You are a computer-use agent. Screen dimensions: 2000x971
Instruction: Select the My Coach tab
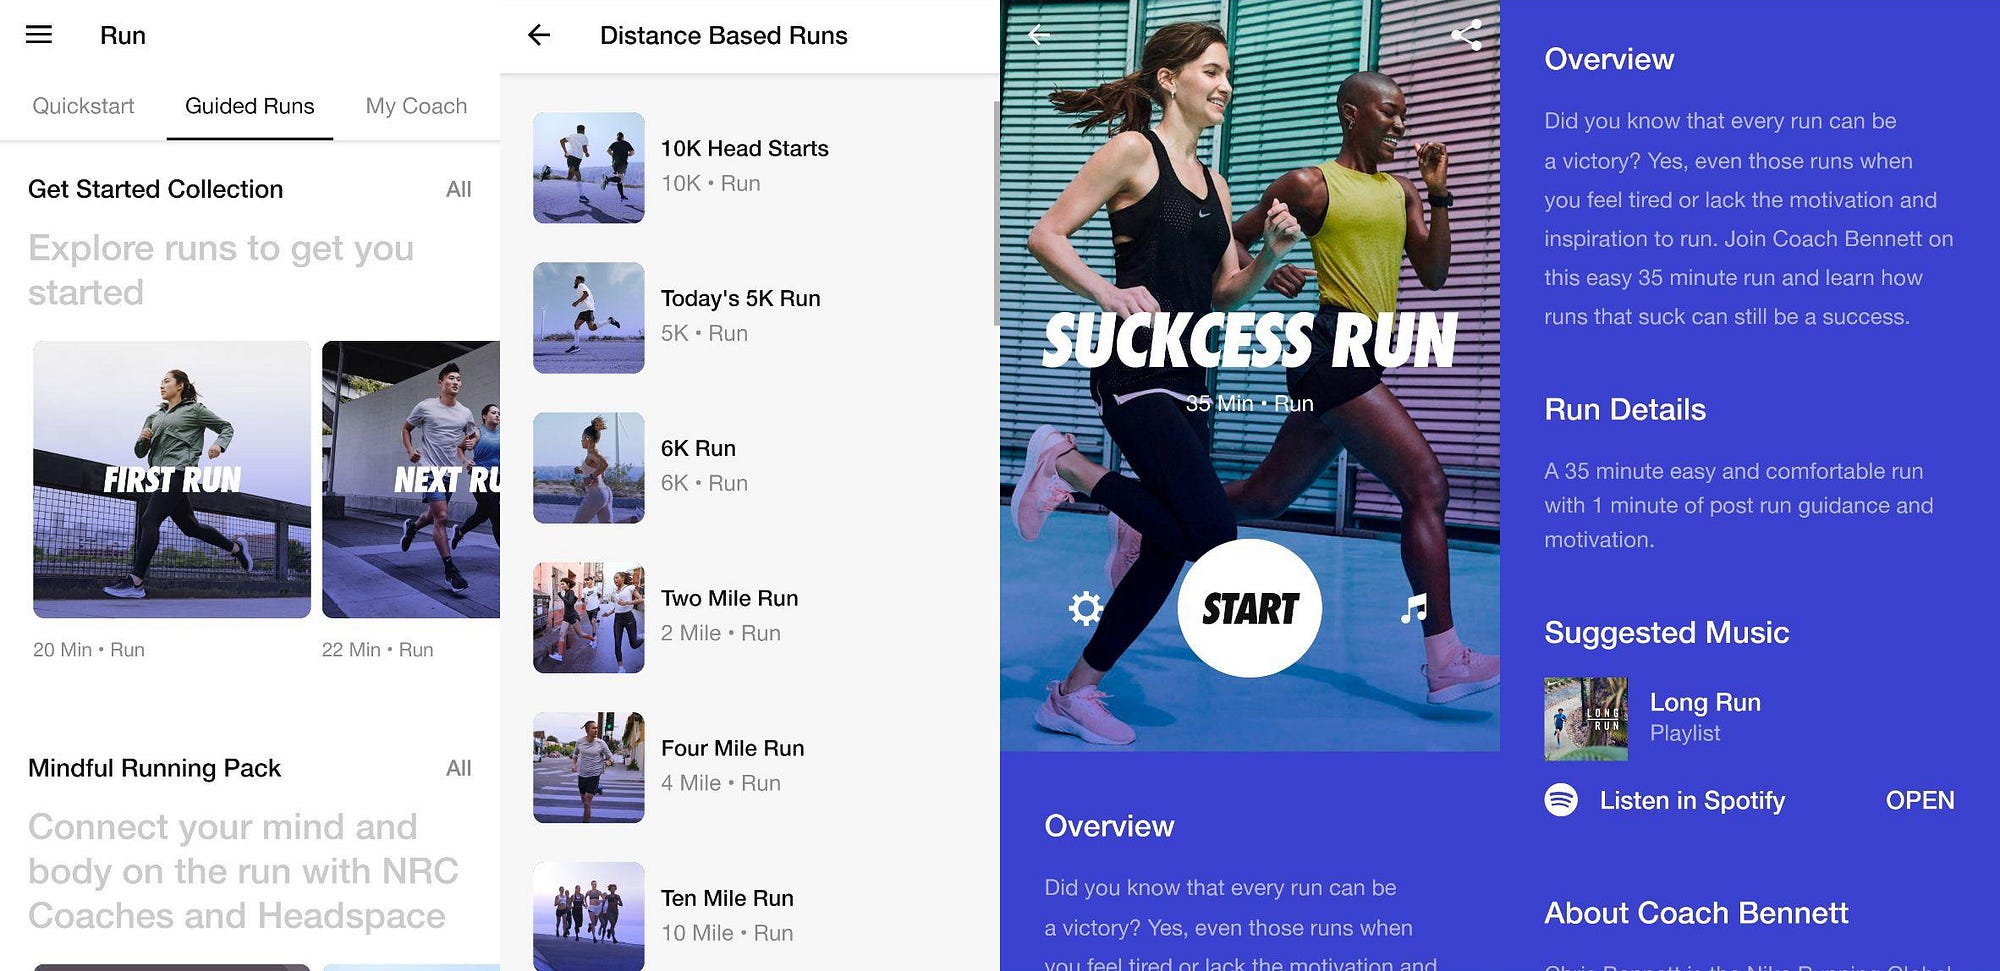[416, 106]
